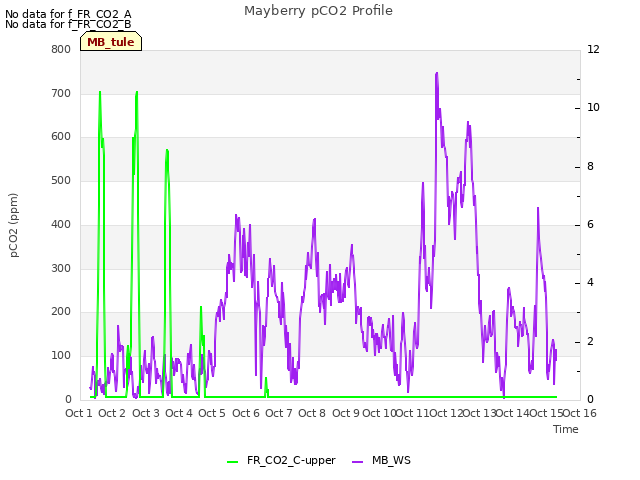The image size is (640, 480).
Task: Click the 100 left y-axis tick
Action: point(61,356)
